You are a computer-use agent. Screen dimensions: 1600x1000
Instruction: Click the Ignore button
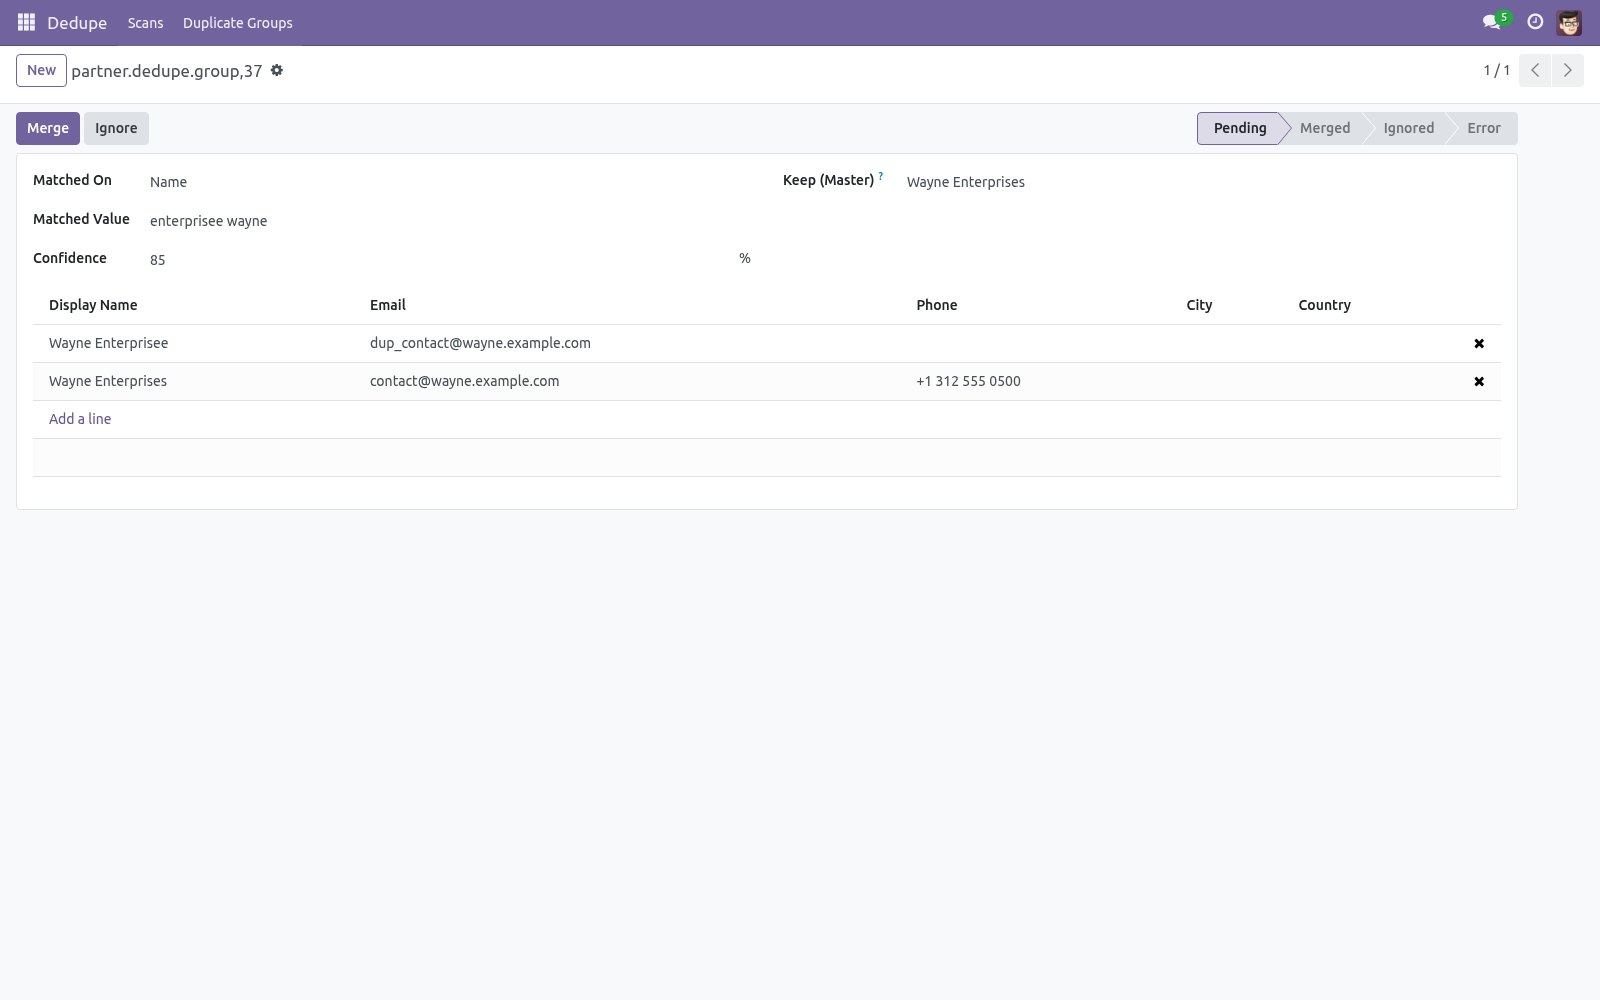(116, 128)
